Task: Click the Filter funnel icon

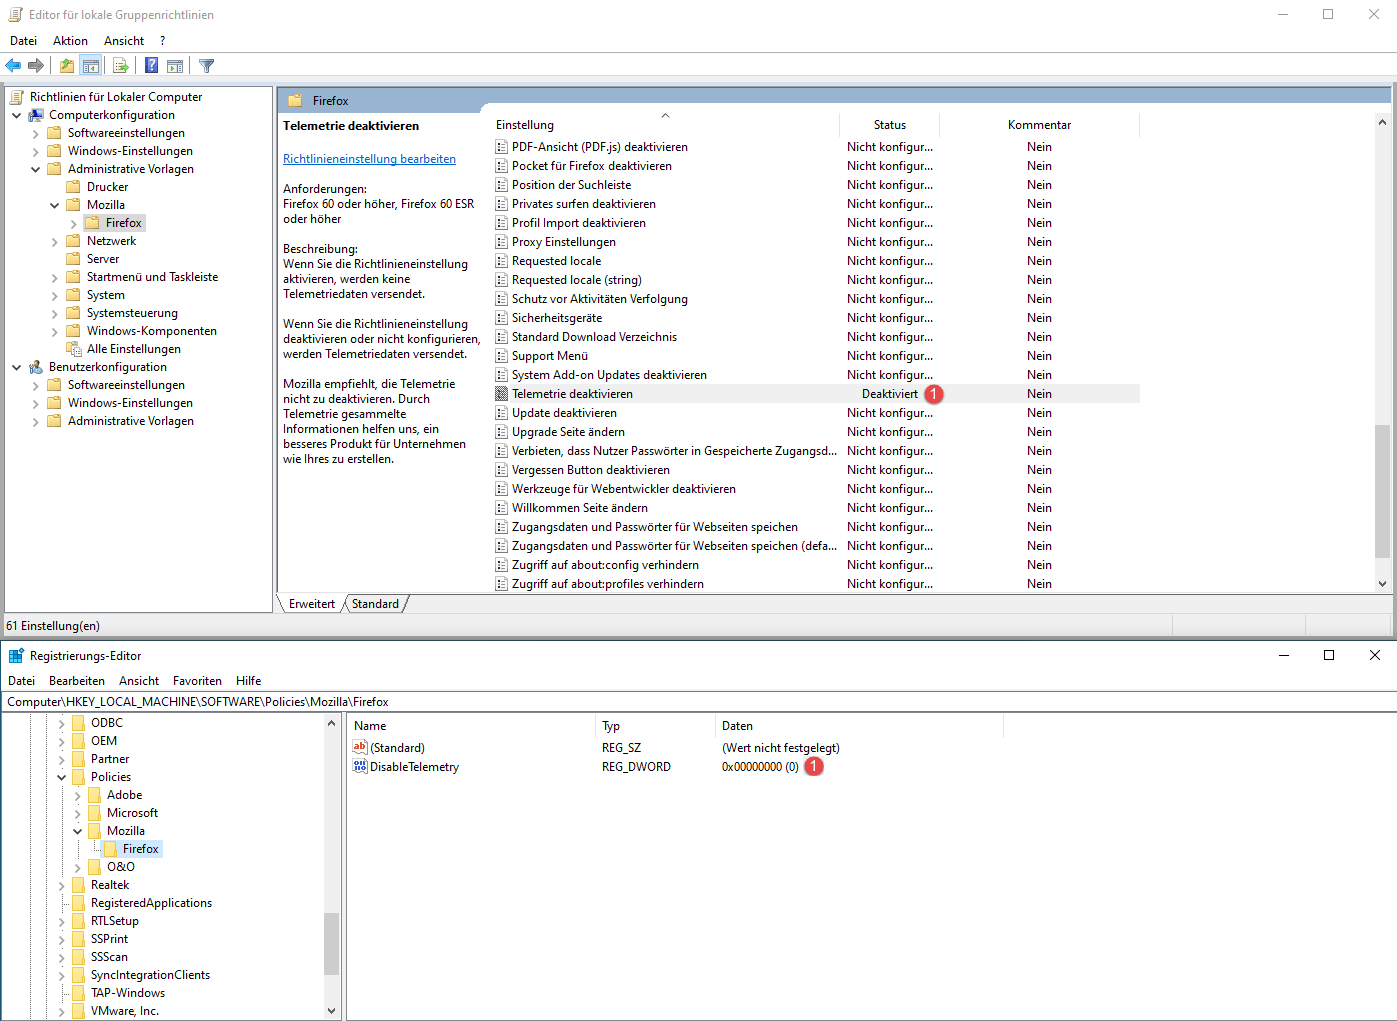Action: click(x=207, y=66)
